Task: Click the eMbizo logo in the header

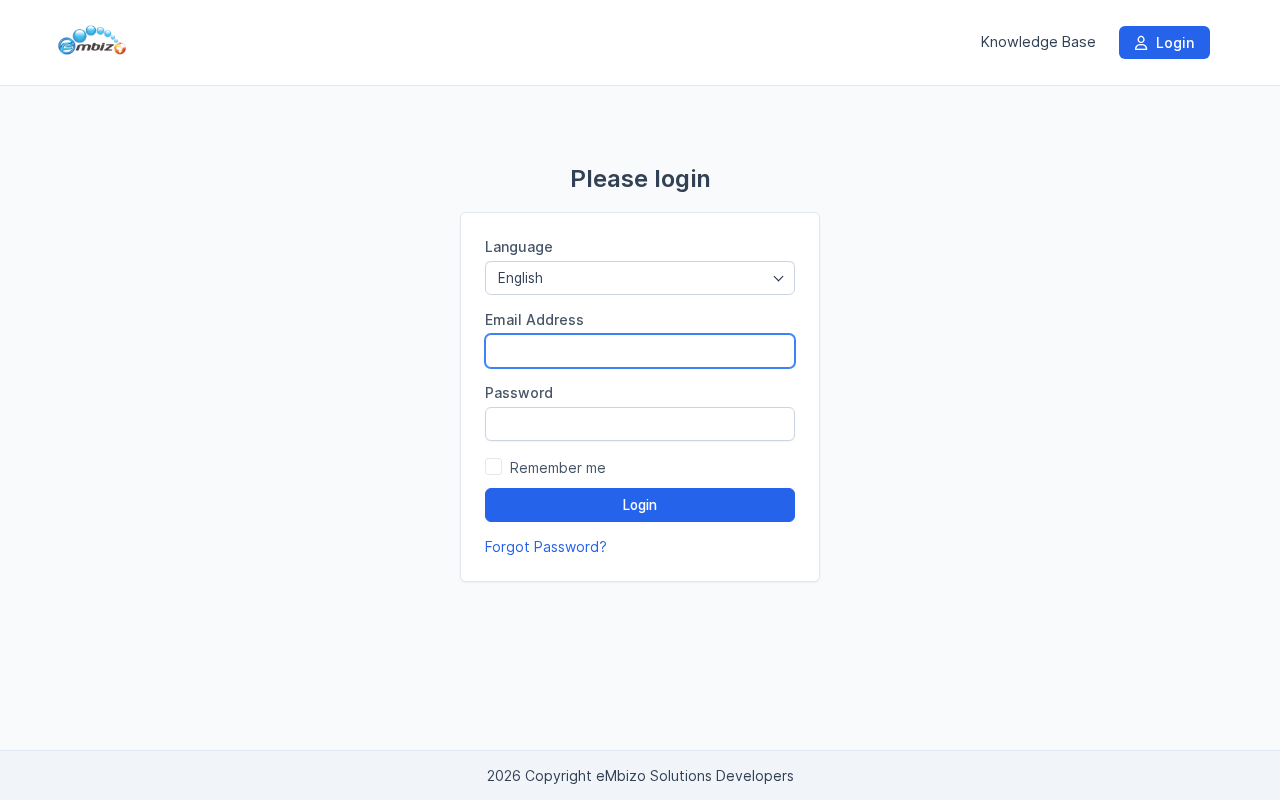Action: [x=92, y=41]
